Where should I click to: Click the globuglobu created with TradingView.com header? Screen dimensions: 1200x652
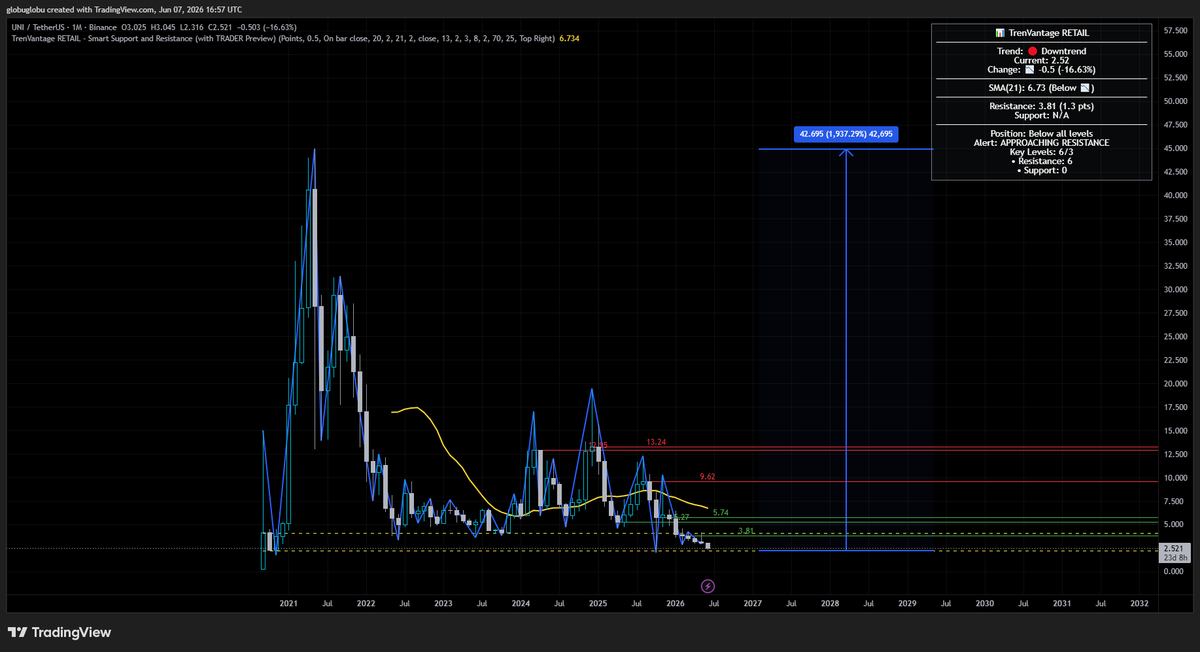123,10
